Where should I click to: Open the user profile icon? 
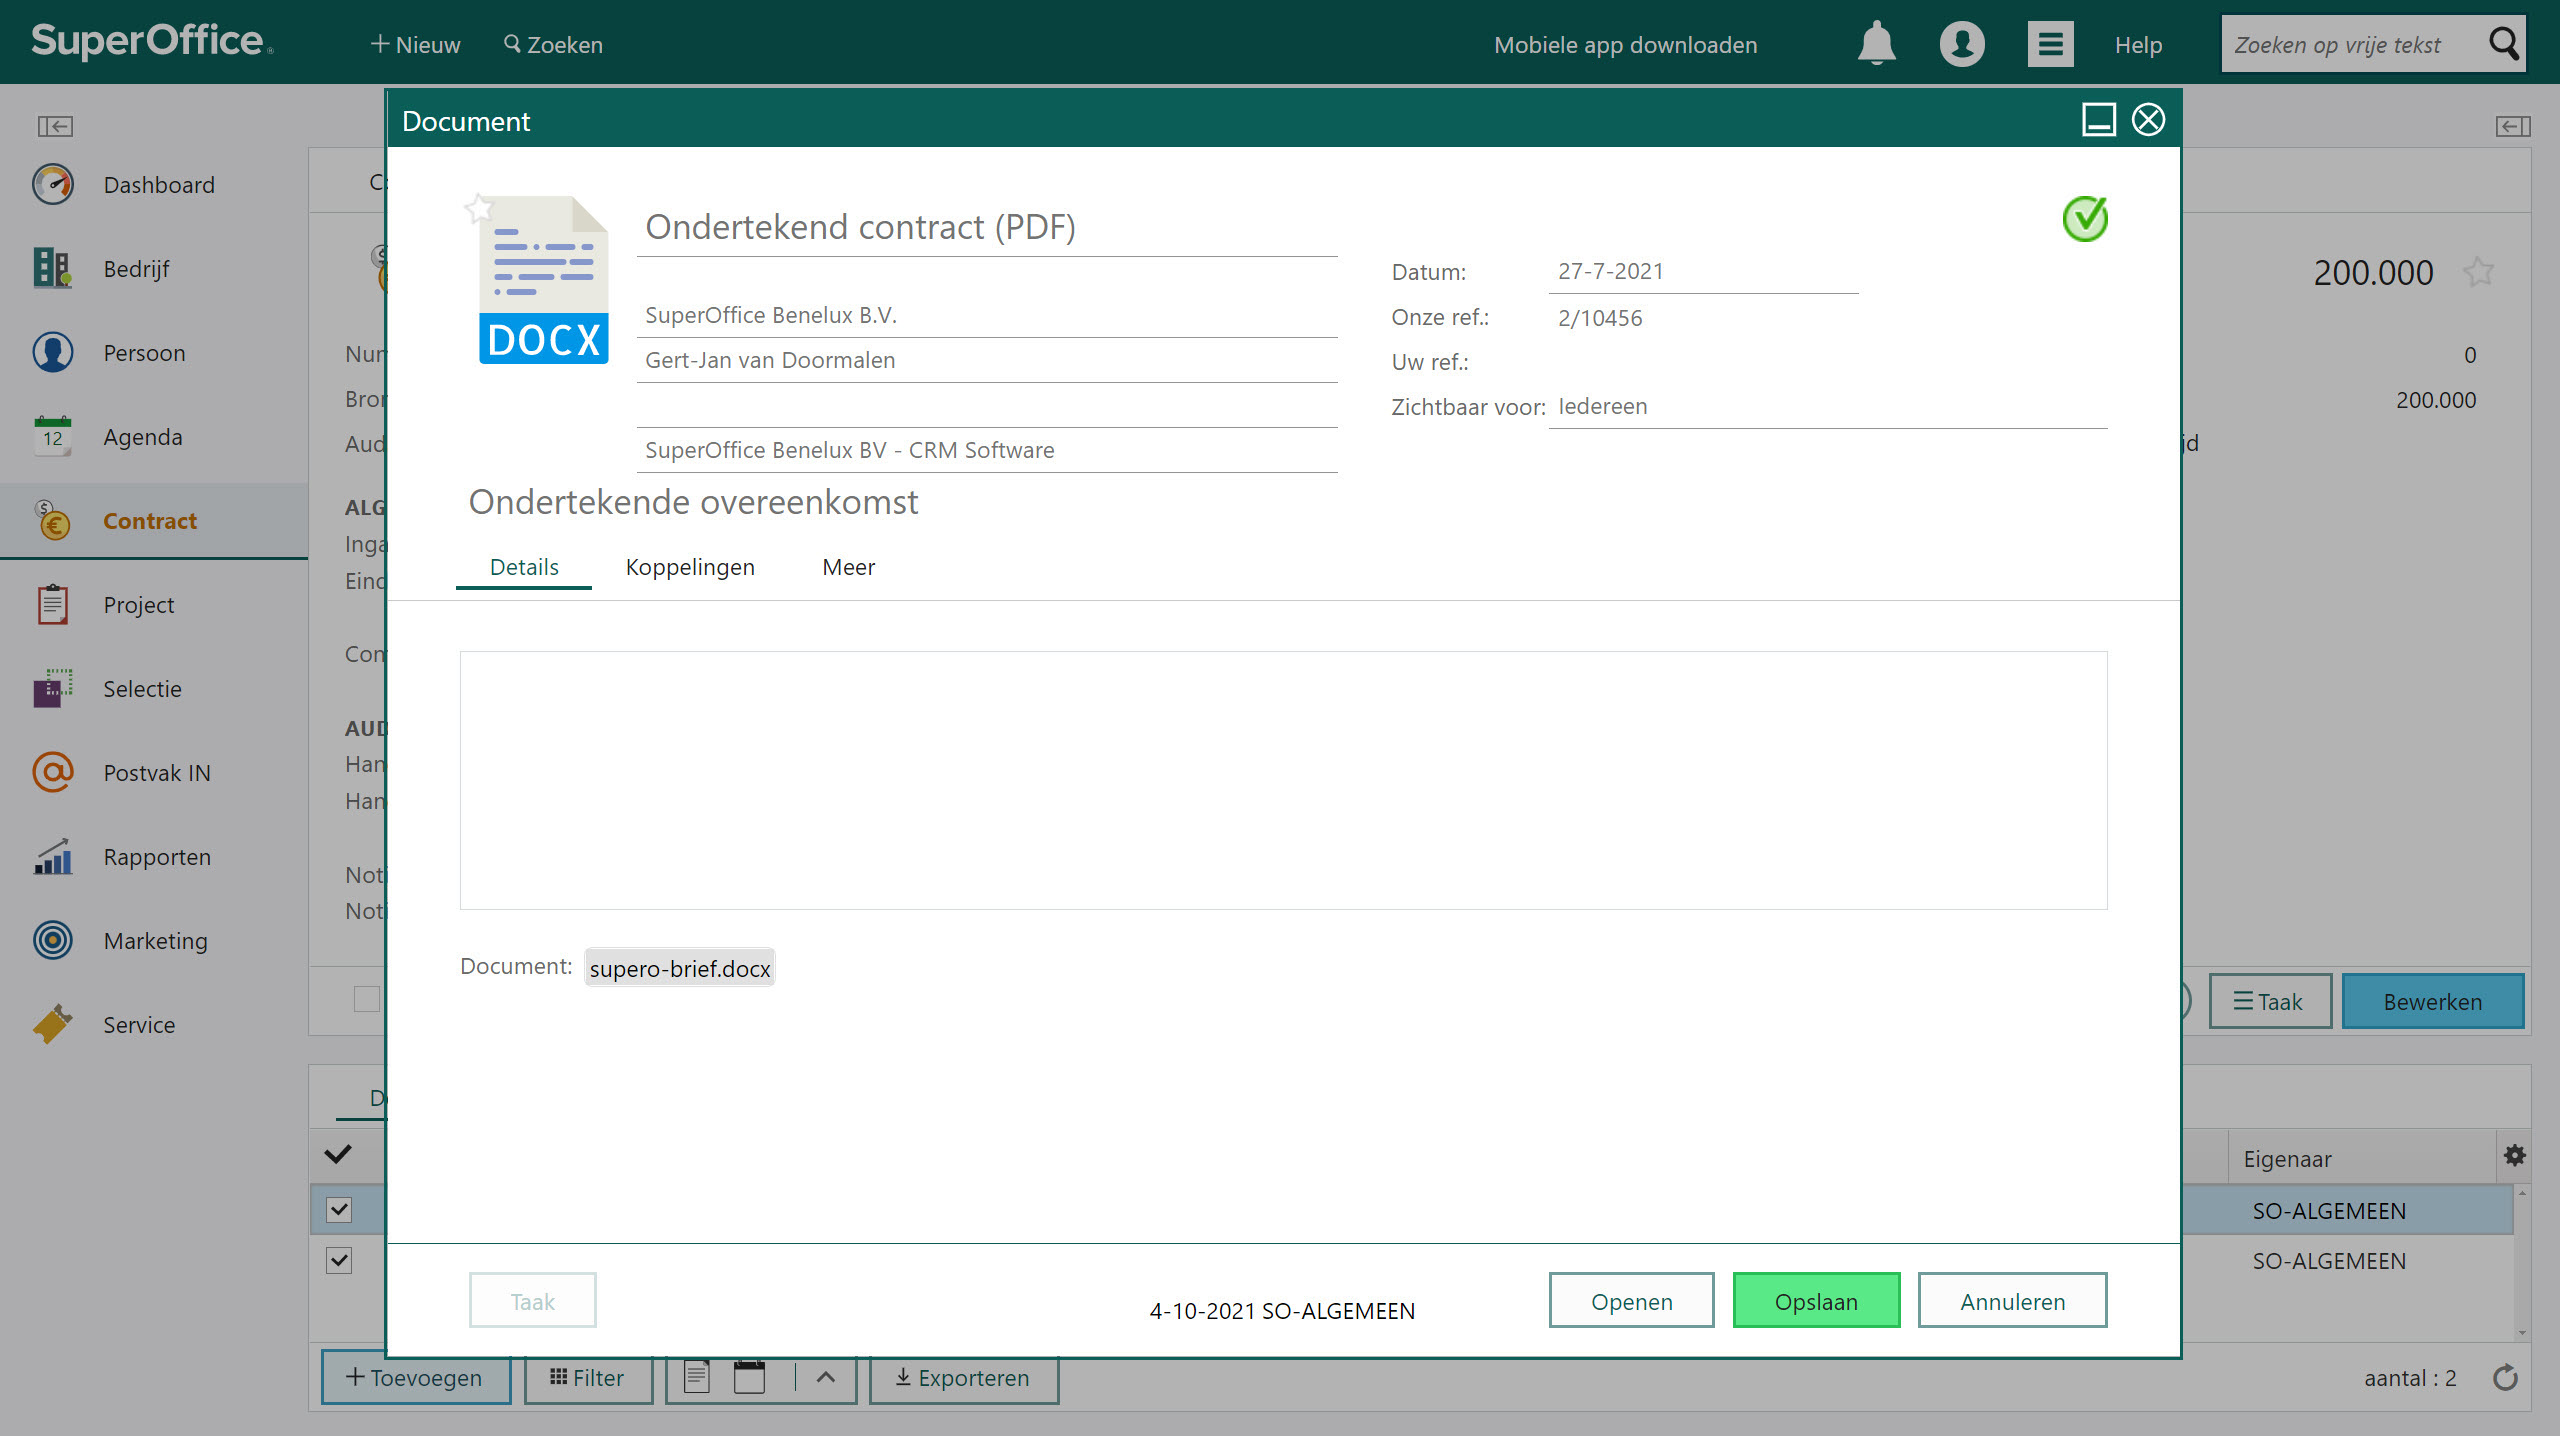point(1962,44)
